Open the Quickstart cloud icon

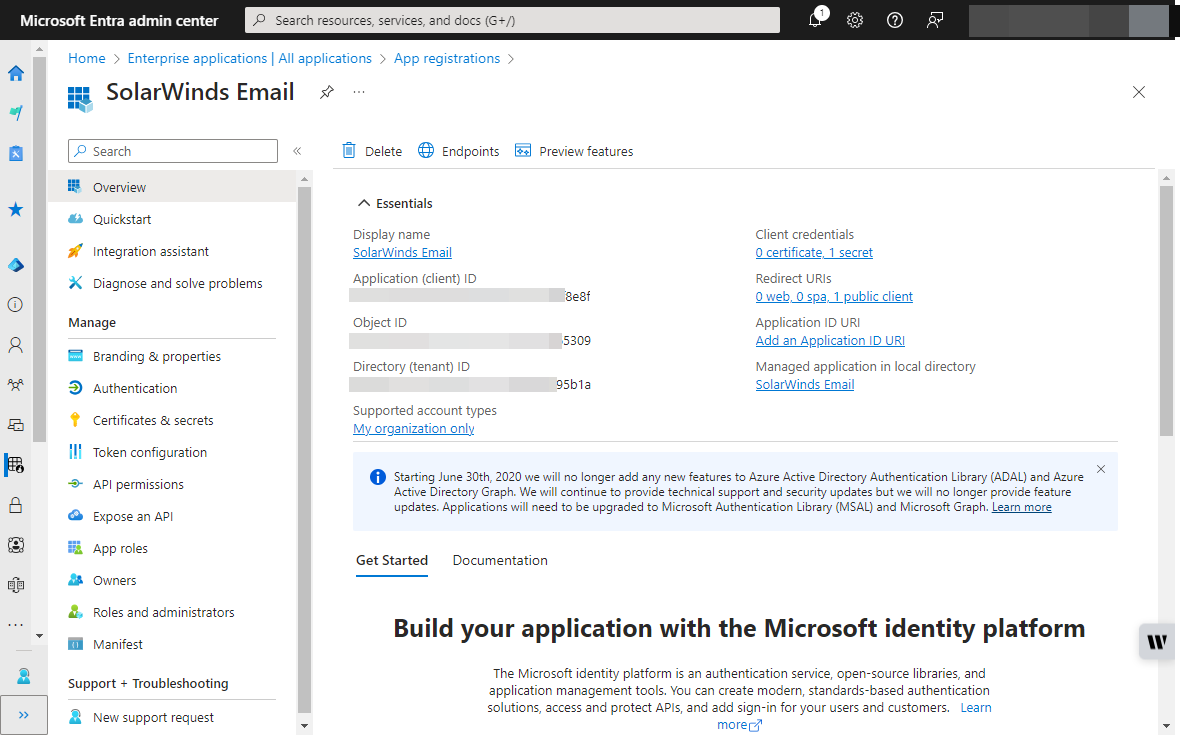coord(75,219)
